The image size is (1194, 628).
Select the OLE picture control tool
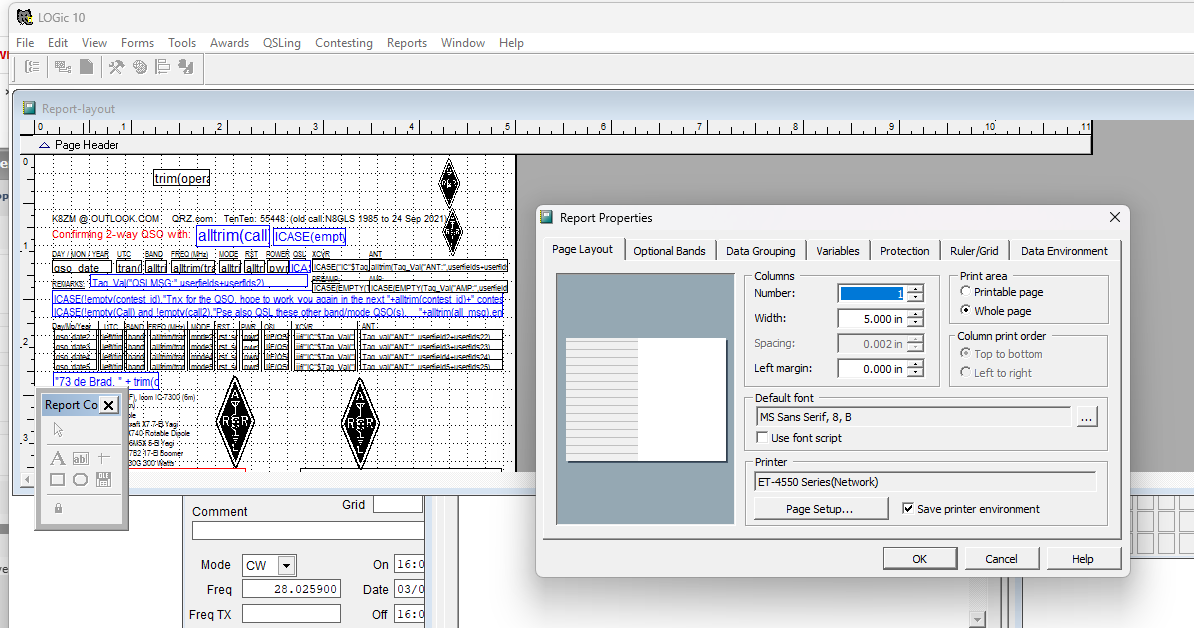103,480
